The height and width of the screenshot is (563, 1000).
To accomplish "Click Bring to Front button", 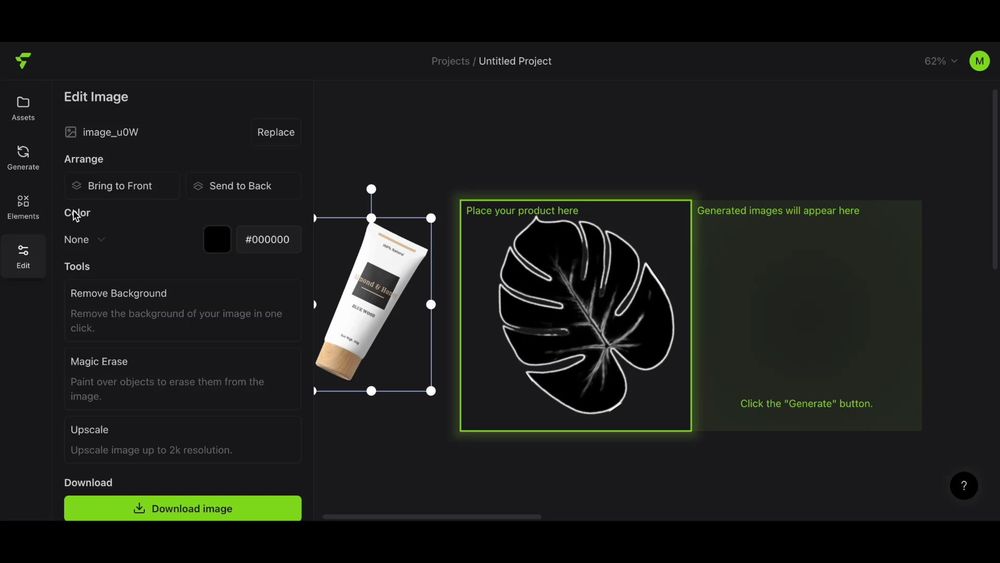I will click(x=122, y=186).
